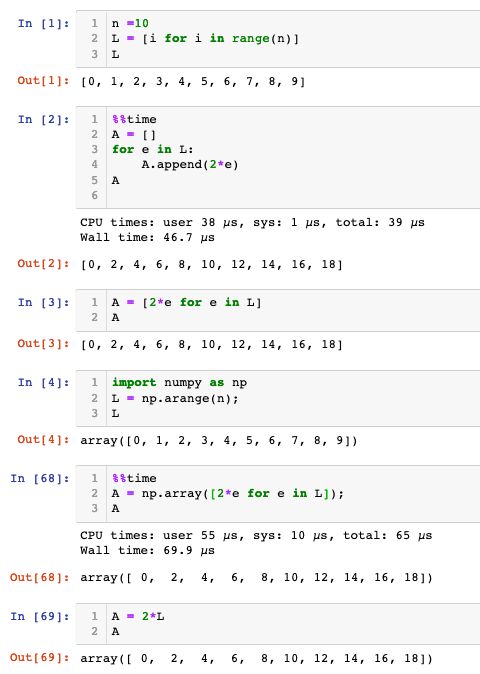Click the np.arange(n) line
Image resolution: width=480 pixels, height=674 pixels.
[x=174, y=398]
